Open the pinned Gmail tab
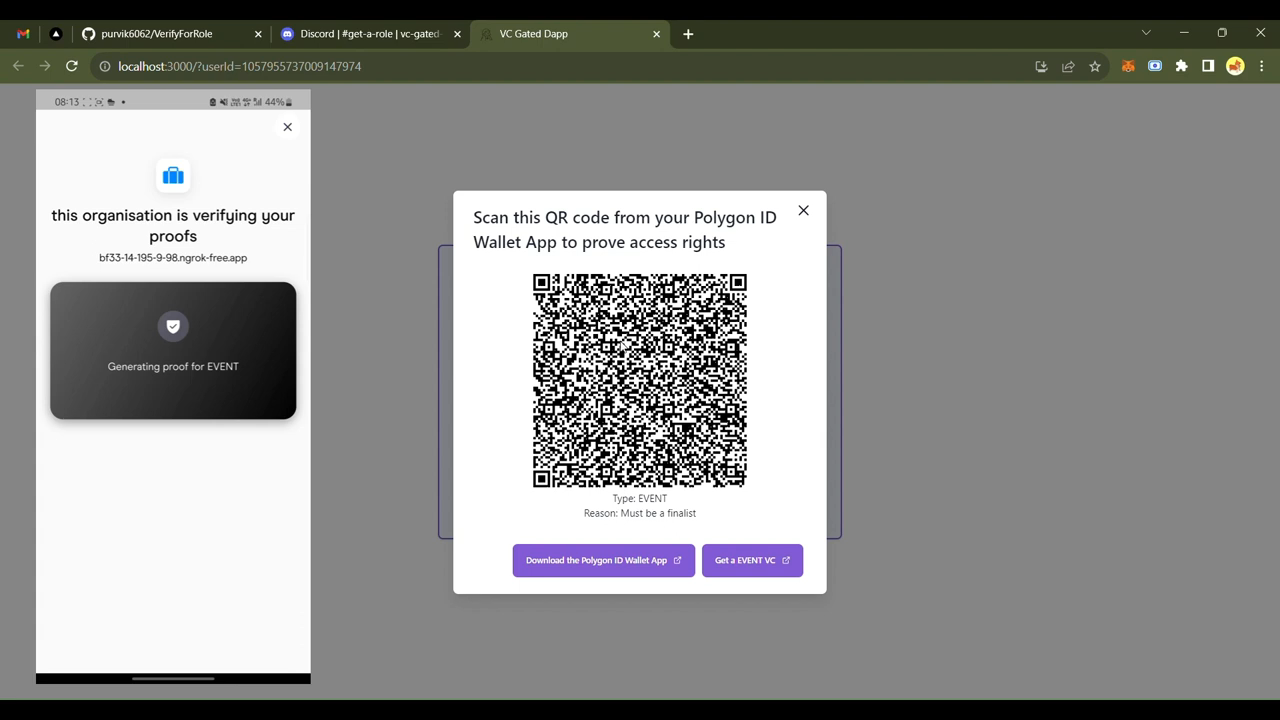The height and width of the screenshot is (720, 1280). 23,34
